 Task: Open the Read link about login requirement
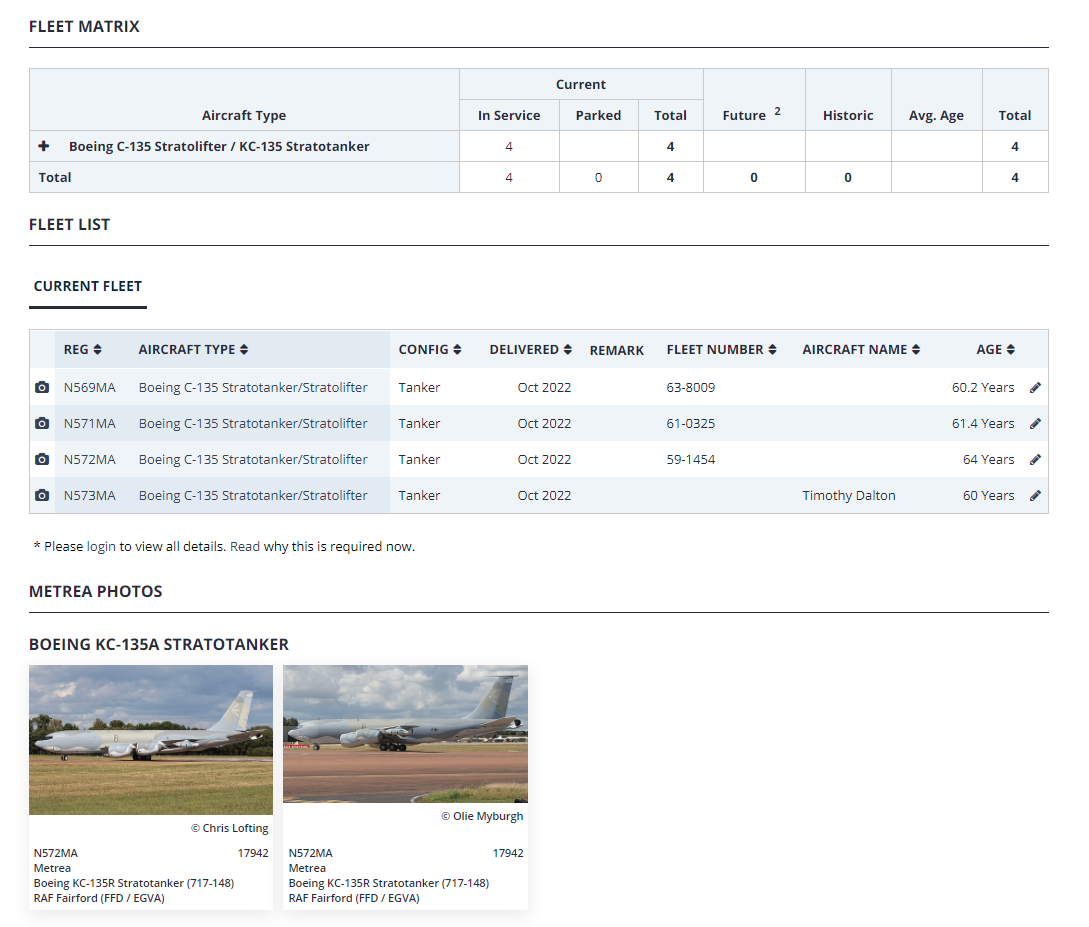[244, 546]
